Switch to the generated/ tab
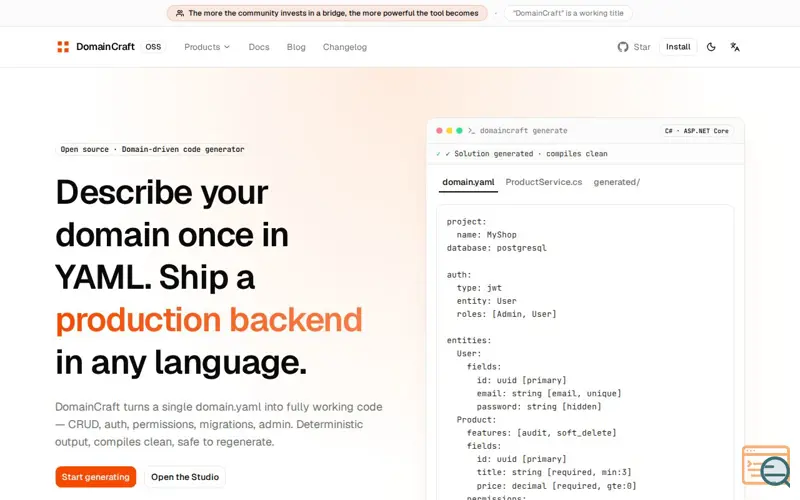 [616, 182]
